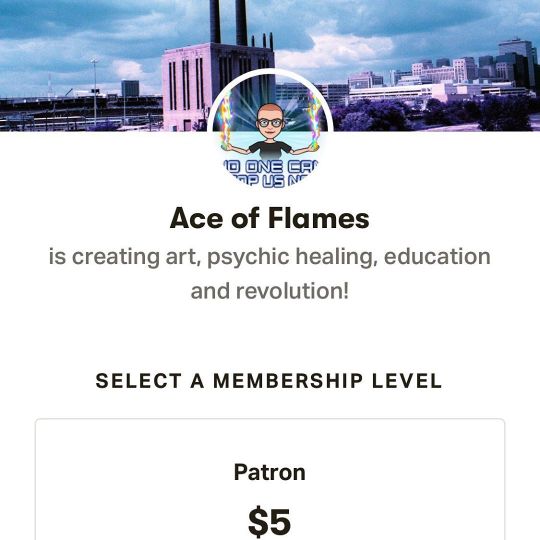Click the "SELECT A MEMBERSHIP LEVEL" heading

click(x=269, y=381)
